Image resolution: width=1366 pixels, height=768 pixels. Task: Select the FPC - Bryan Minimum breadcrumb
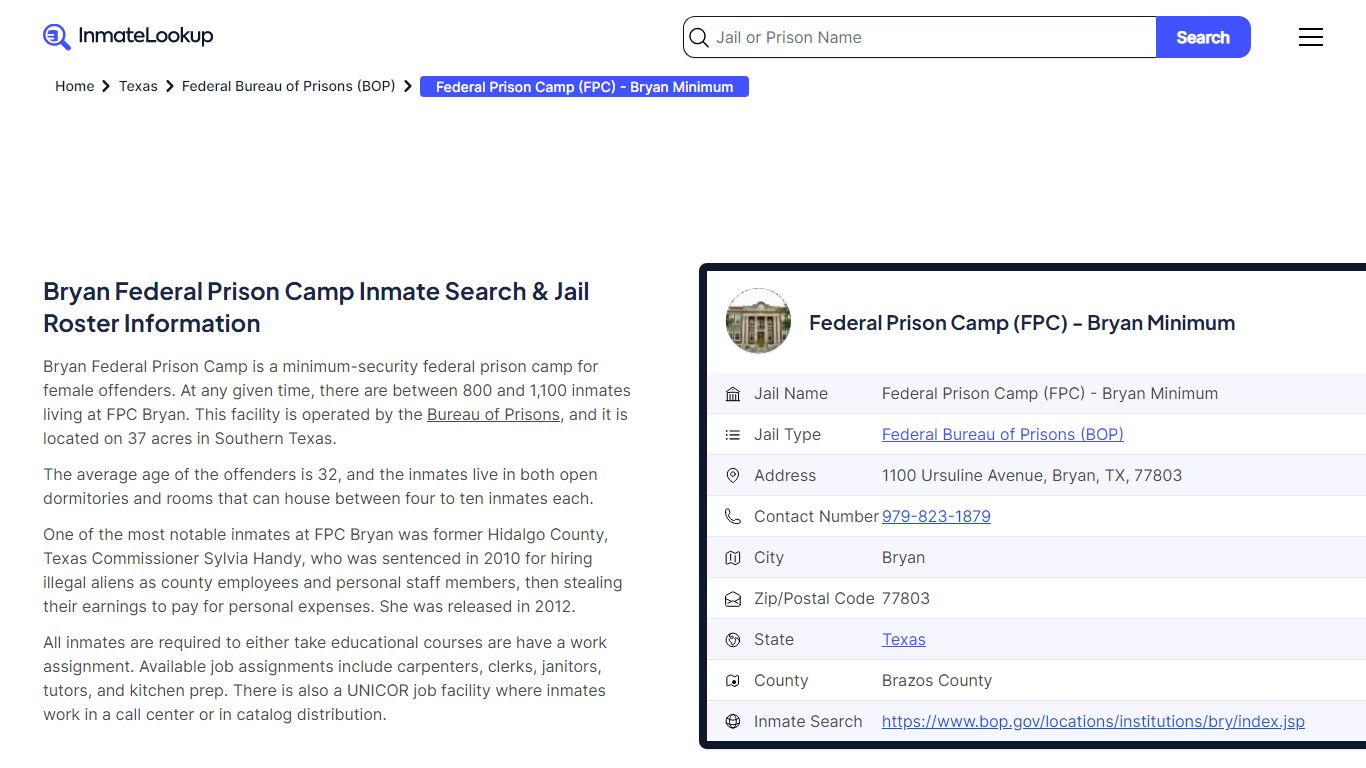coord(584,87)
